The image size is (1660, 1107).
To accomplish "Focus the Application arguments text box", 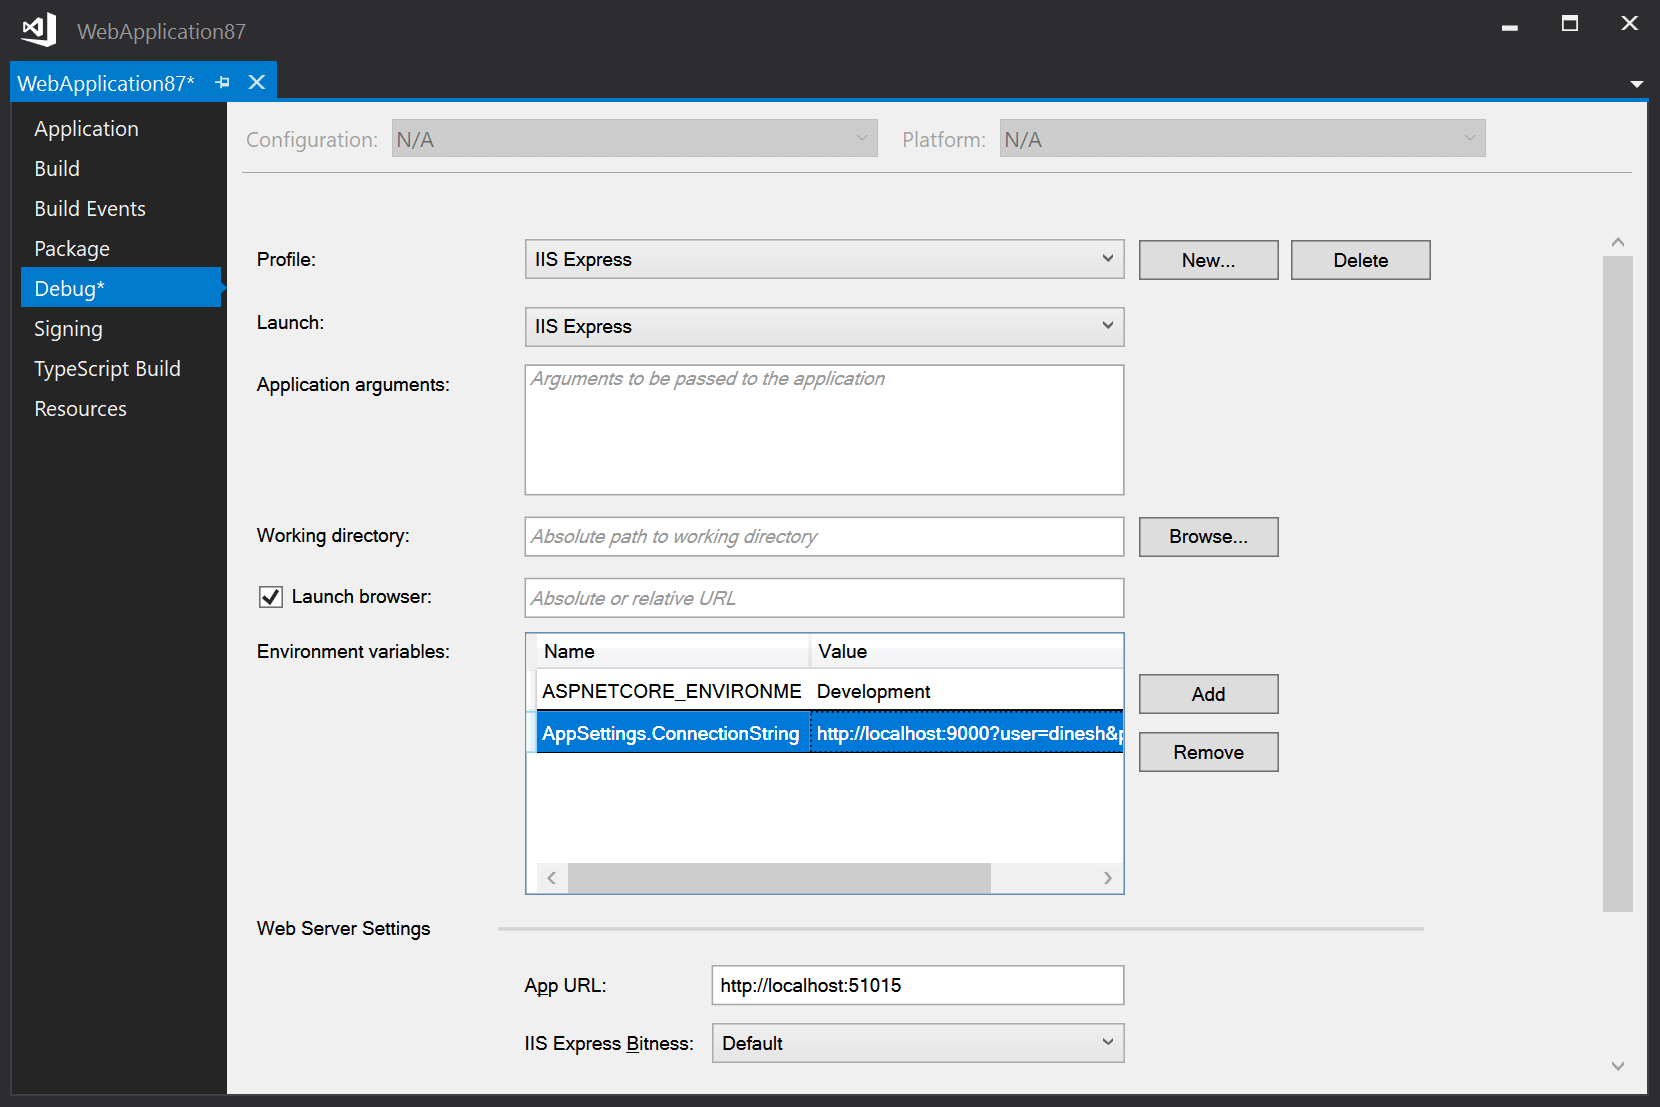I will (x=824, y=430).
